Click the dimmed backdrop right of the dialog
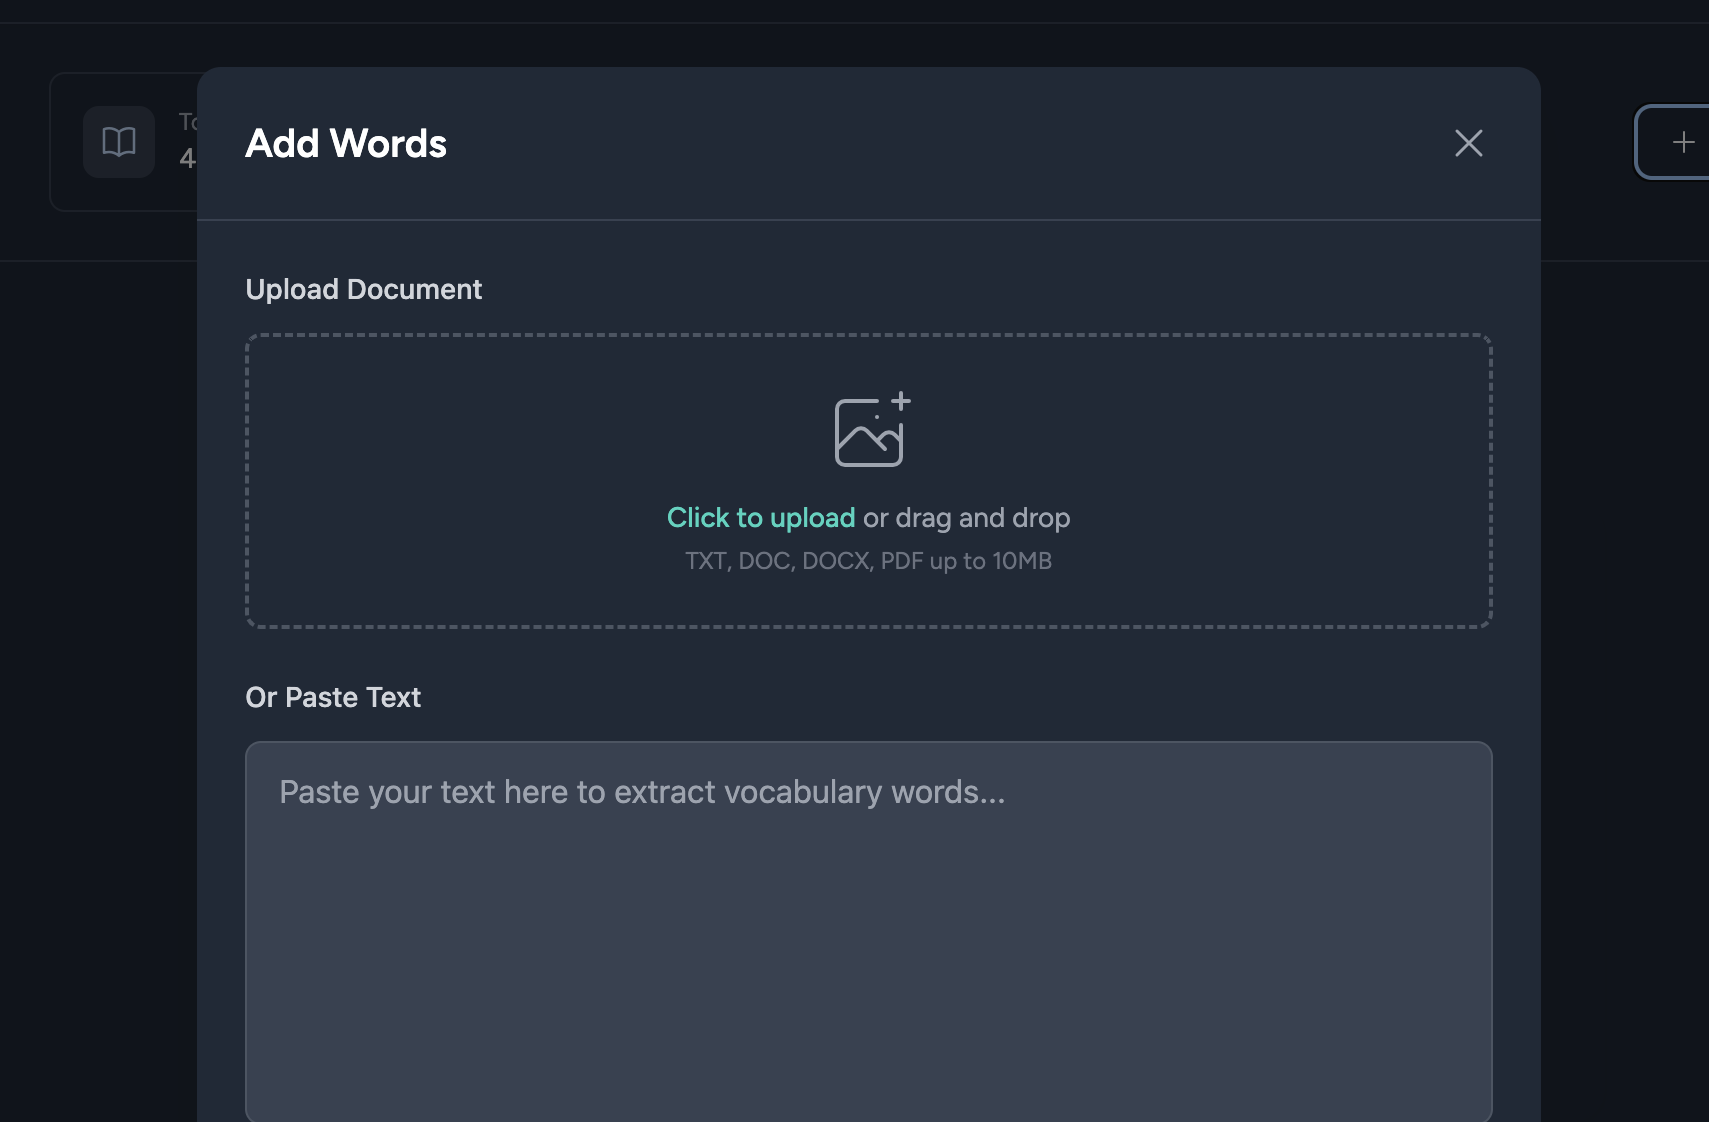Screen dimensions: 1709x1122 tap(1620, 600)
